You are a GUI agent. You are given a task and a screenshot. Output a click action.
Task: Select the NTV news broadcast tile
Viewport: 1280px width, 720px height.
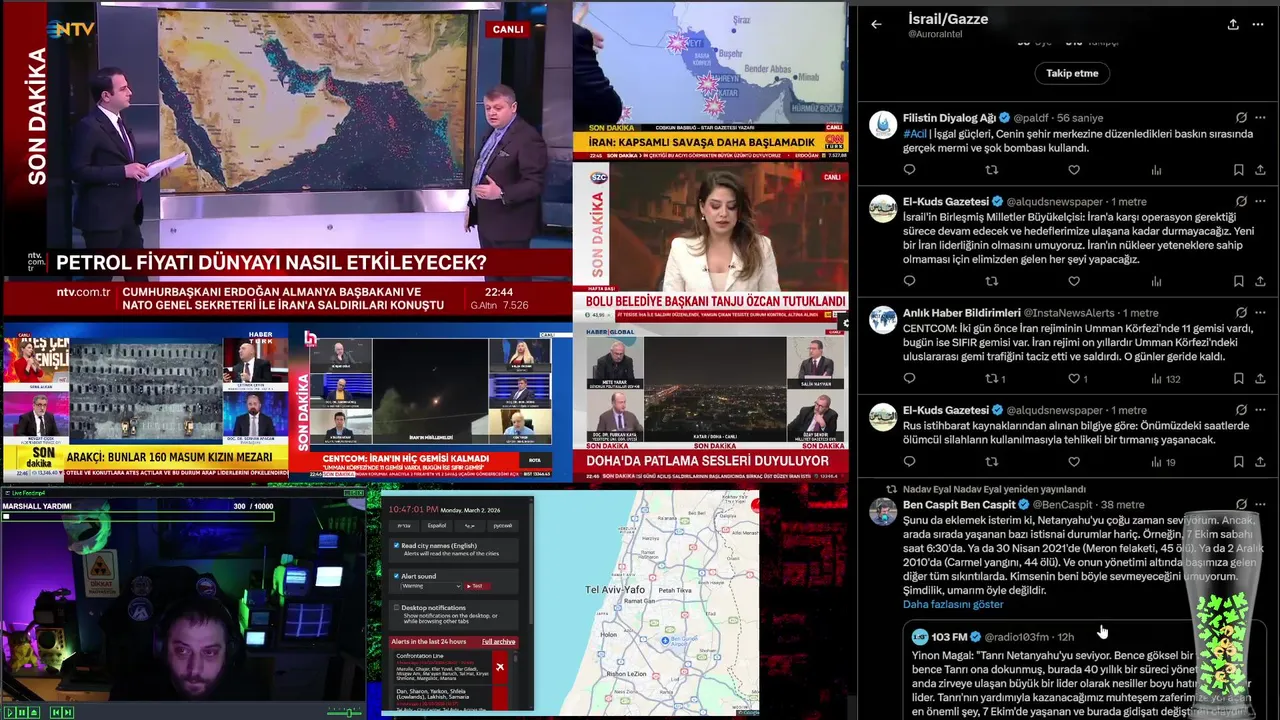(x=286, y=160)
